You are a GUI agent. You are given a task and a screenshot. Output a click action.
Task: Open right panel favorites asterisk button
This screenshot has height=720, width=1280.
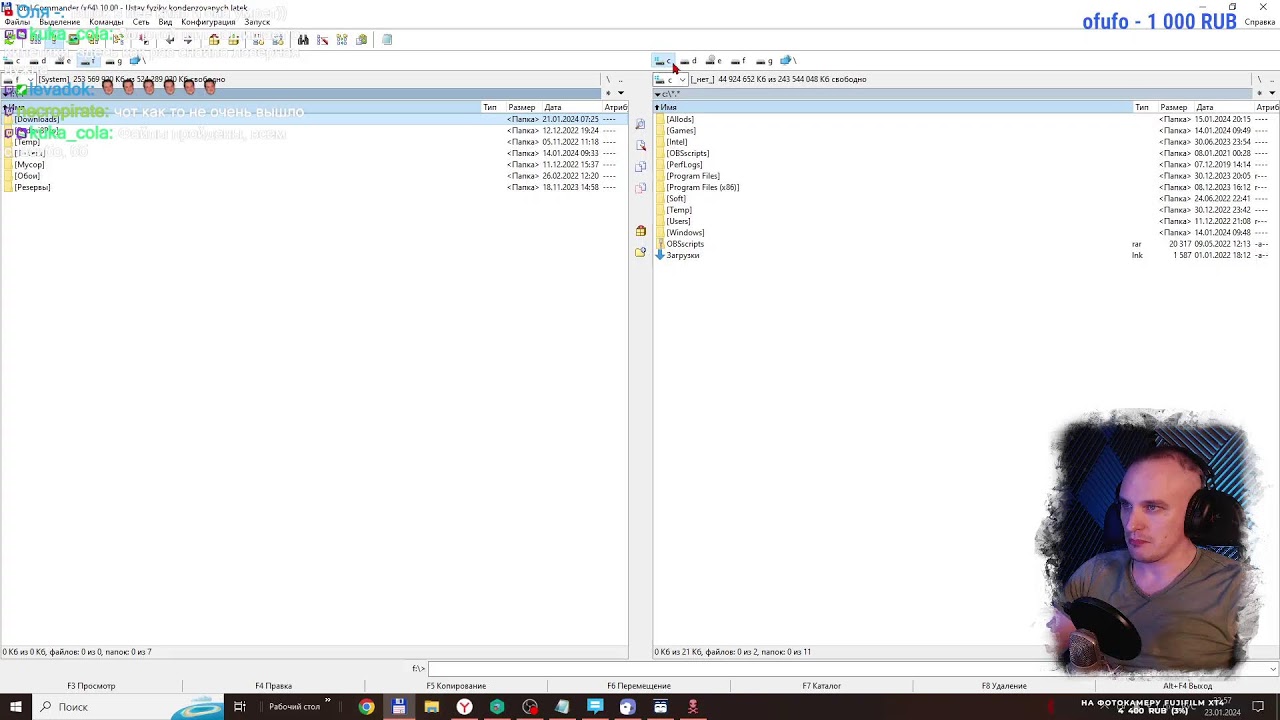tap(1259, 93)
